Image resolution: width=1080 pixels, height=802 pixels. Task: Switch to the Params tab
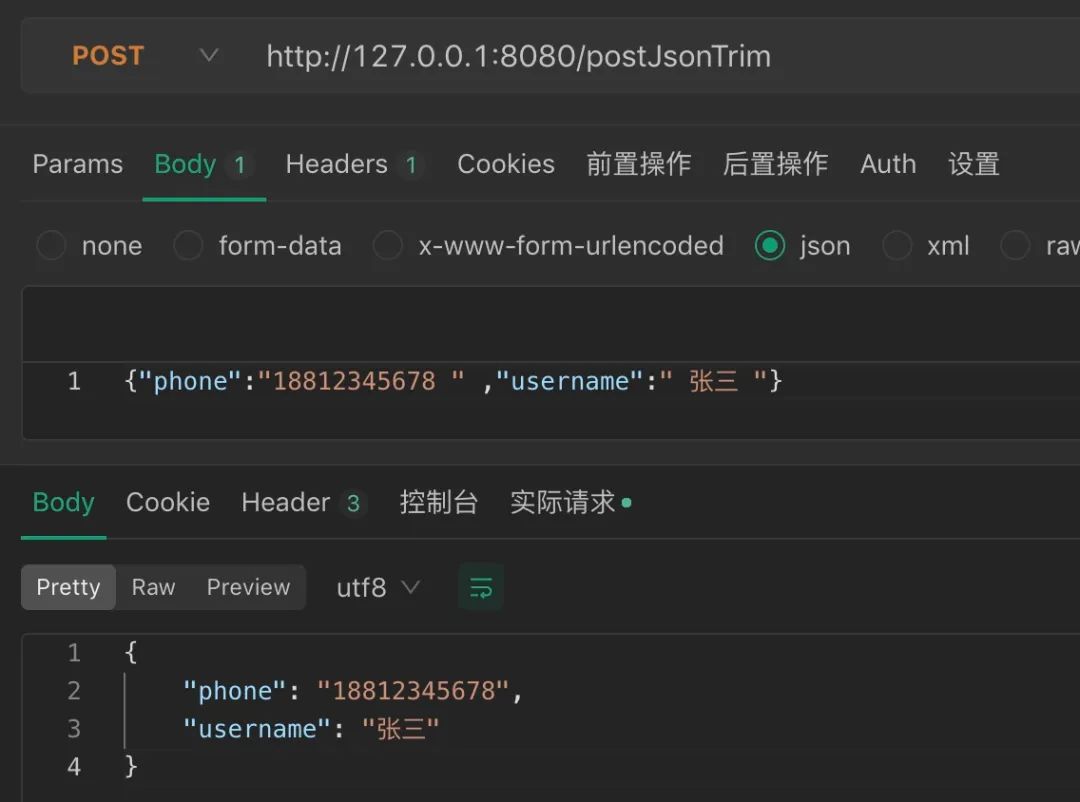click(78, 164)
